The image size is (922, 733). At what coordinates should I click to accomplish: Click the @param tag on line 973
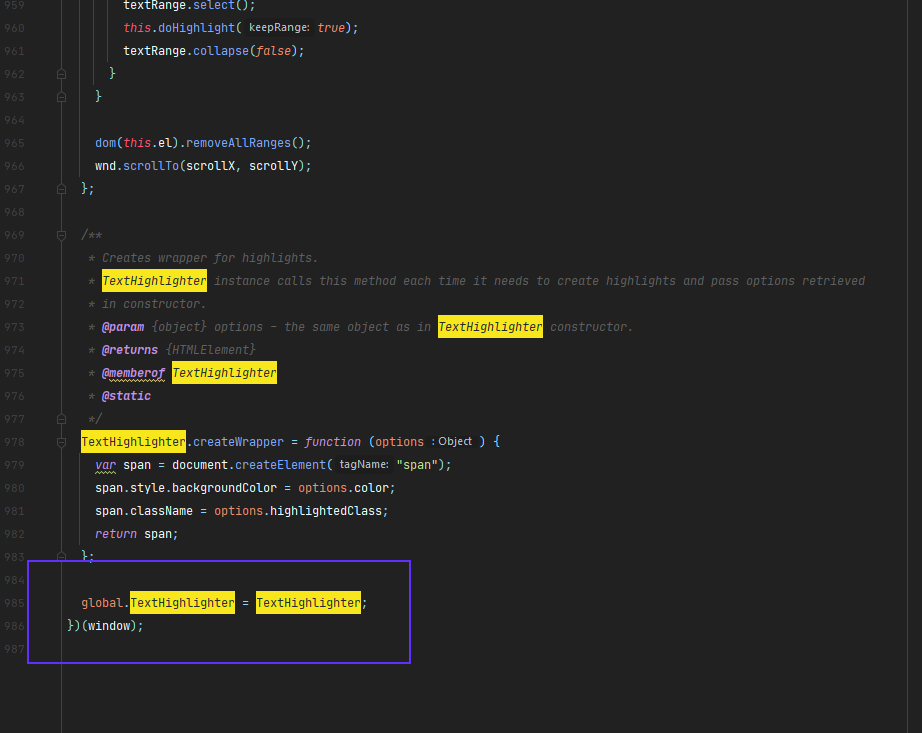(123, 327)
